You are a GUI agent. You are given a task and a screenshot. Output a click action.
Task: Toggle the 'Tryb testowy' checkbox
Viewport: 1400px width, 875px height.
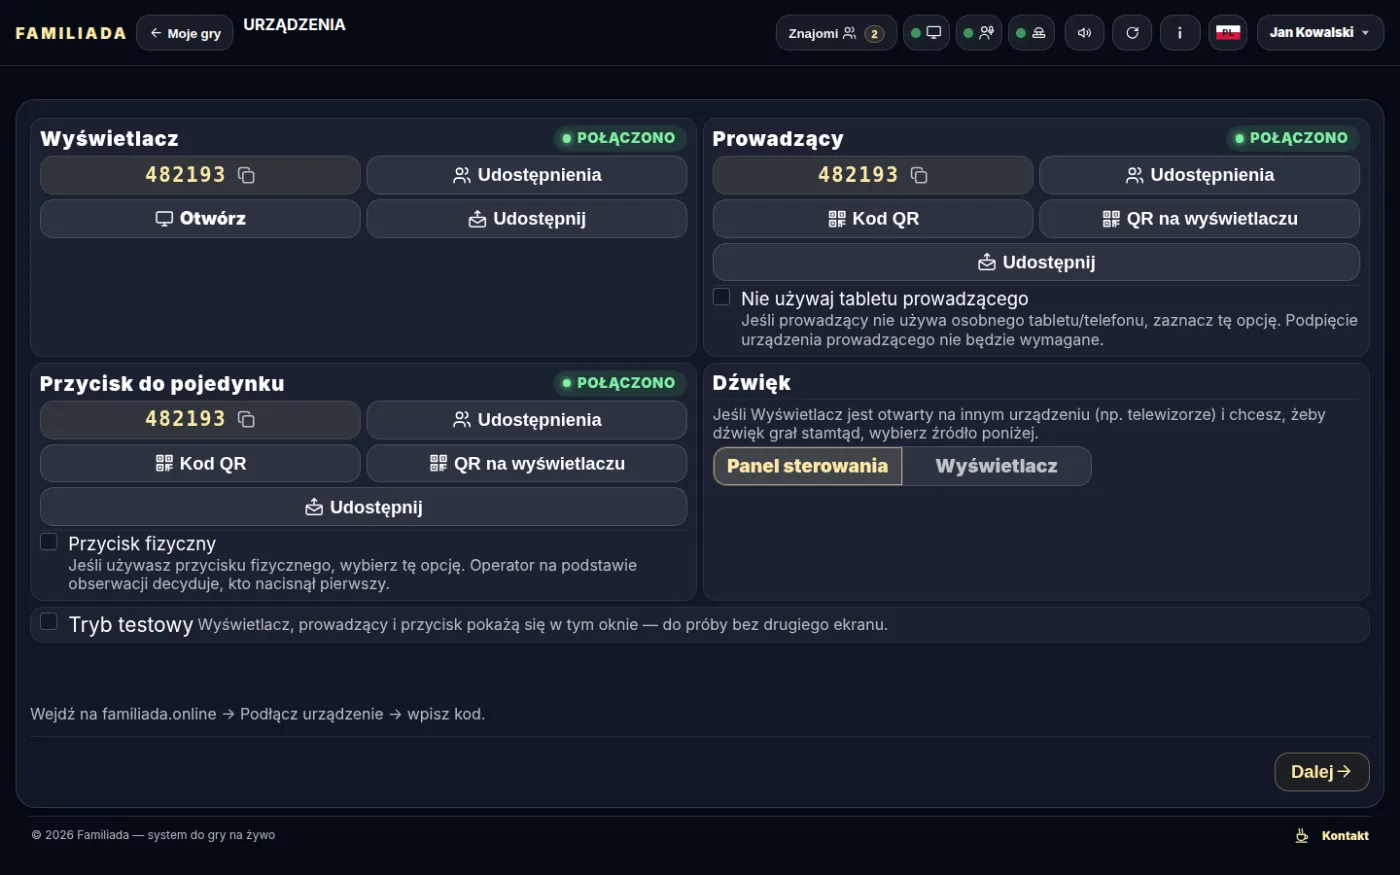48,622
